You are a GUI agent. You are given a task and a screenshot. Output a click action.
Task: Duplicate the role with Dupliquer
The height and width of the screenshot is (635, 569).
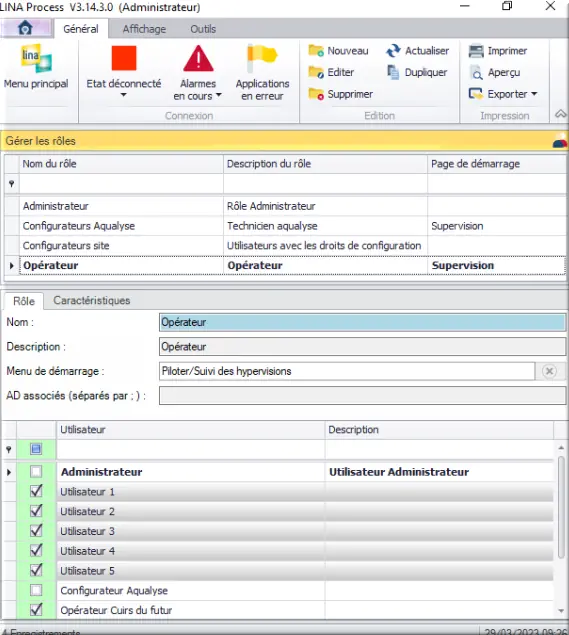tap(417, 72)
